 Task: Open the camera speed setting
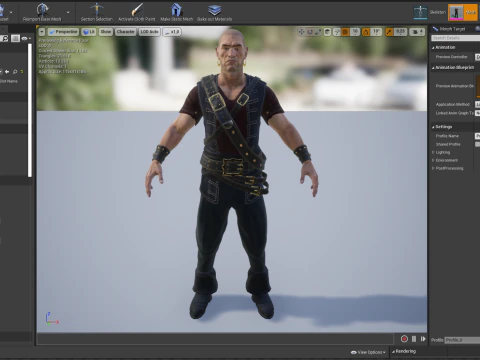pos(417,32)
